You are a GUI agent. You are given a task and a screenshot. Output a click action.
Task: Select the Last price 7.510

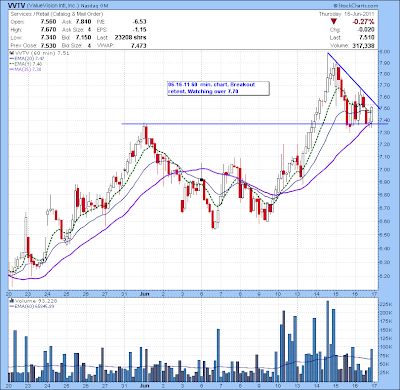(x=367, y=37)
